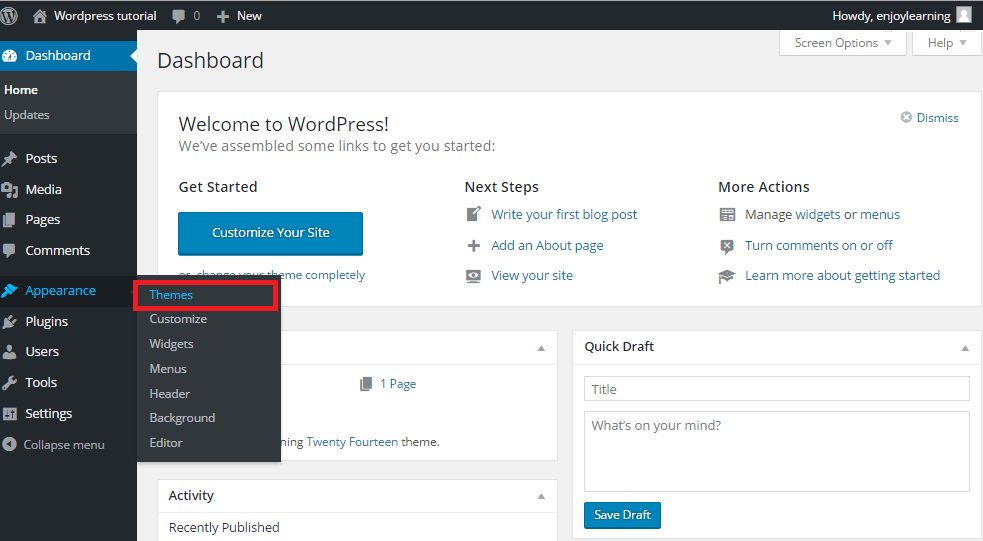
Task: Open the Plugins menu label
Action: click(x=46, y=322)
